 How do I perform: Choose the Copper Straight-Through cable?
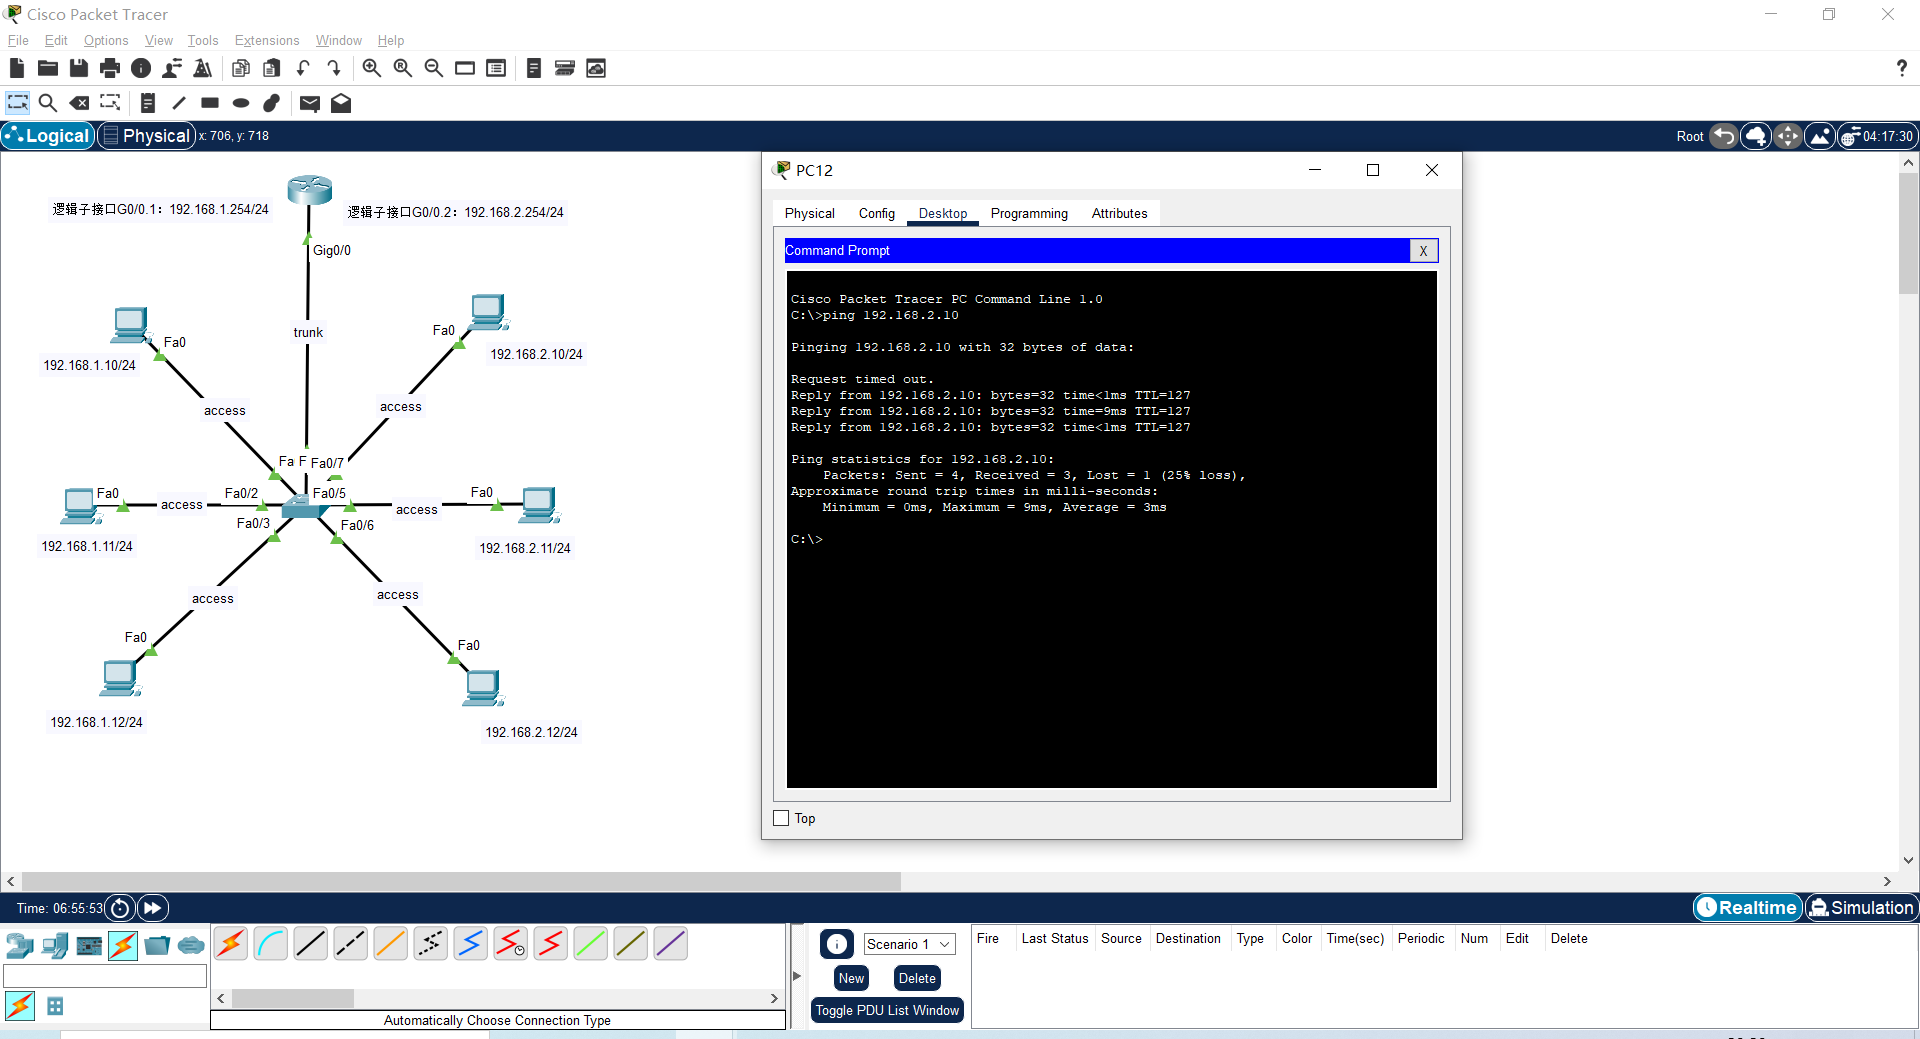click(311, 943)
